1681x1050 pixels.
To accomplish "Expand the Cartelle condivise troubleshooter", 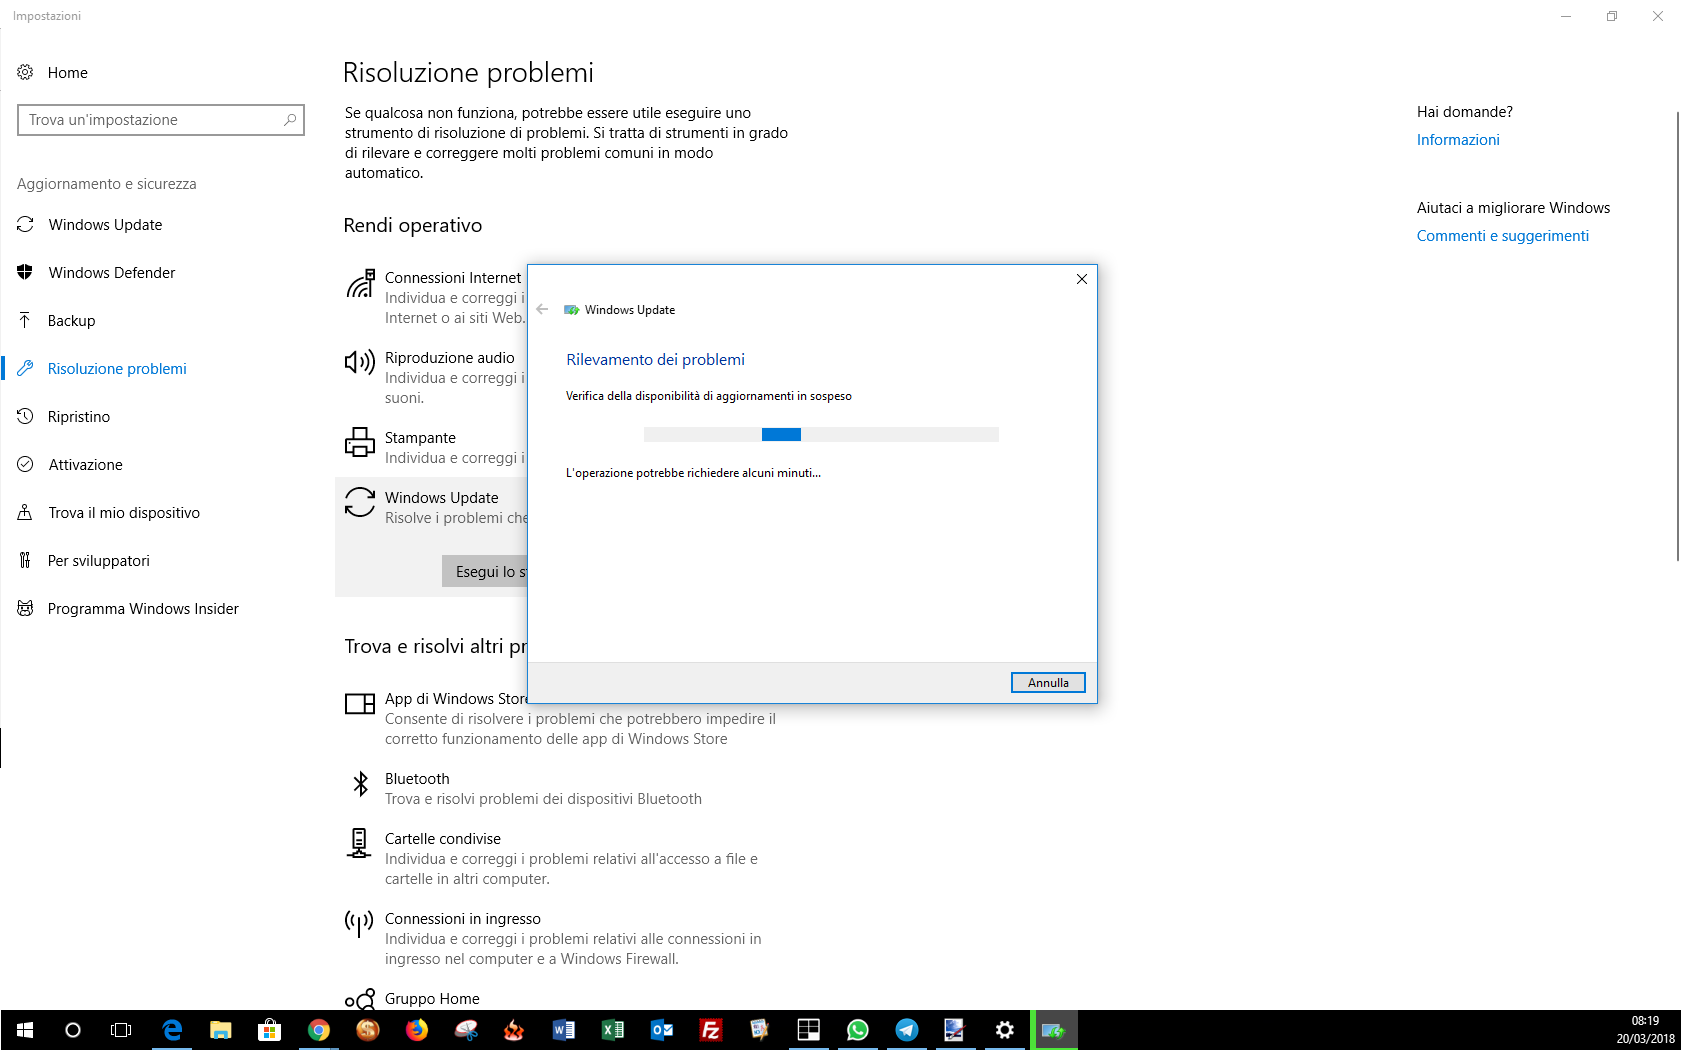I will pos(442,839).
